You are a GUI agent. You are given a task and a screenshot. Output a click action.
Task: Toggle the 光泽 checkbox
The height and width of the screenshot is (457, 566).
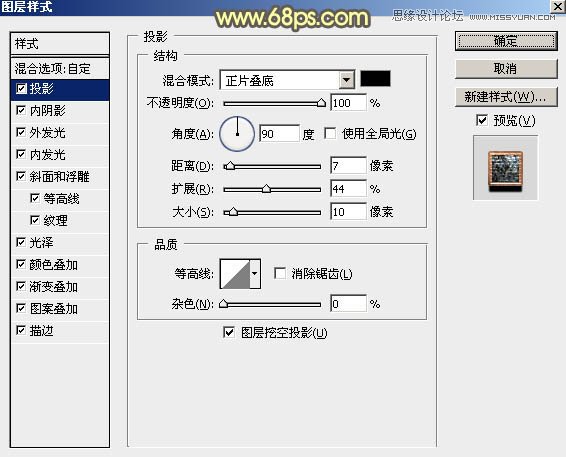[x=21, y=243]
